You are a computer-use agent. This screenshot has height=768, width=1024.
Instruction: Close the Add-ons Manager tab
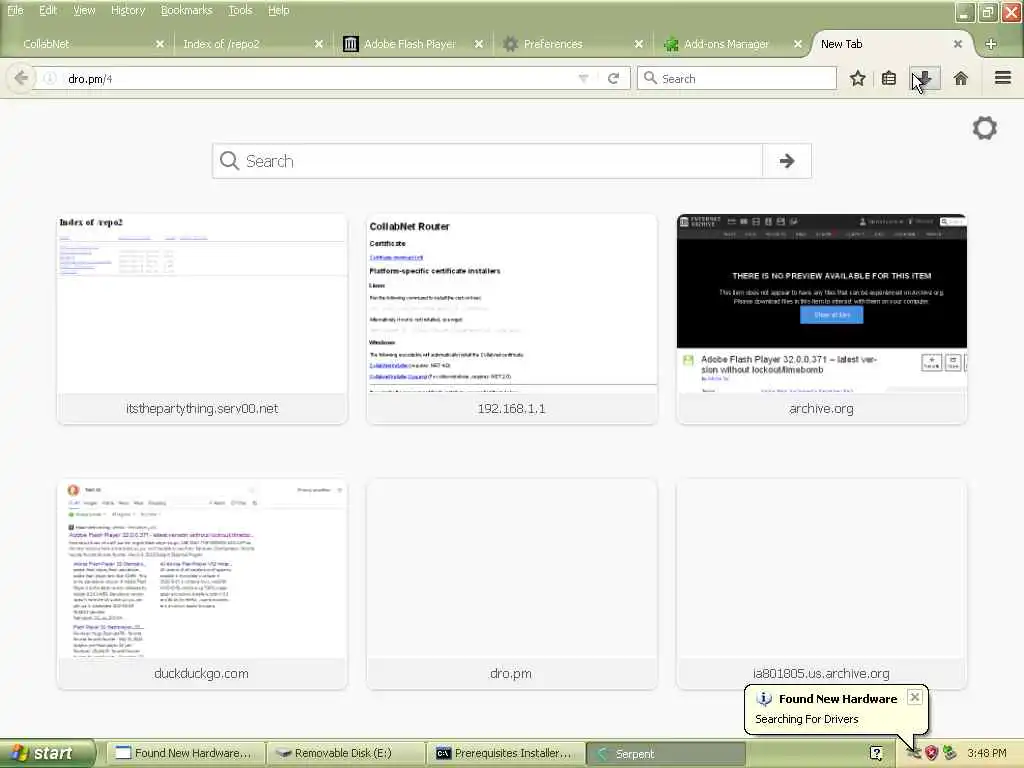(x=798, y=44)
